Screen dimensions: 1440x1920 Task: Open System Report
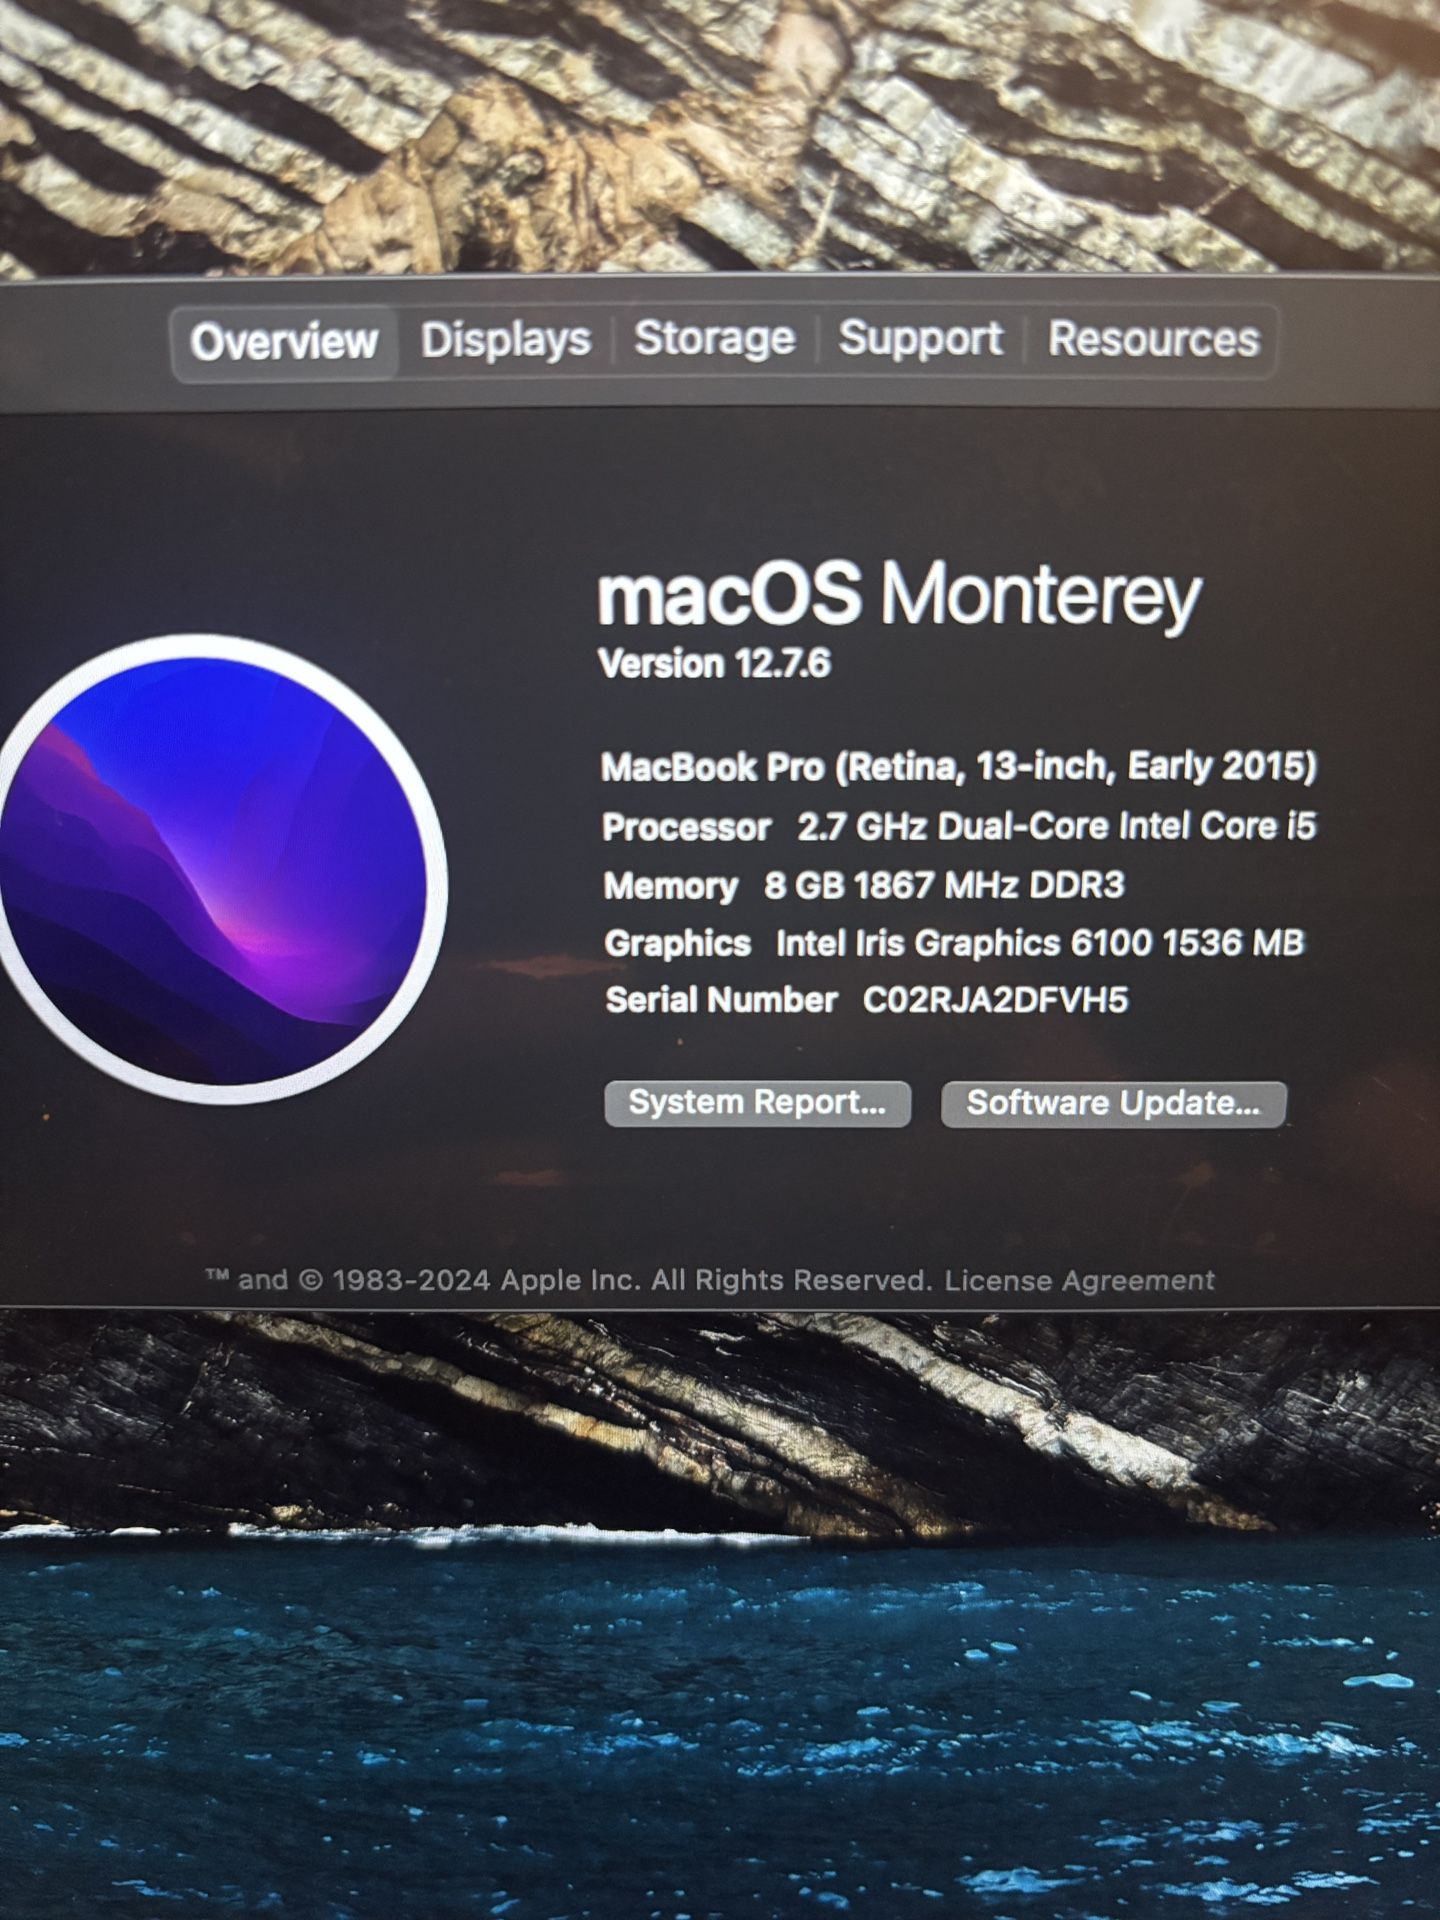point(757,1103)
